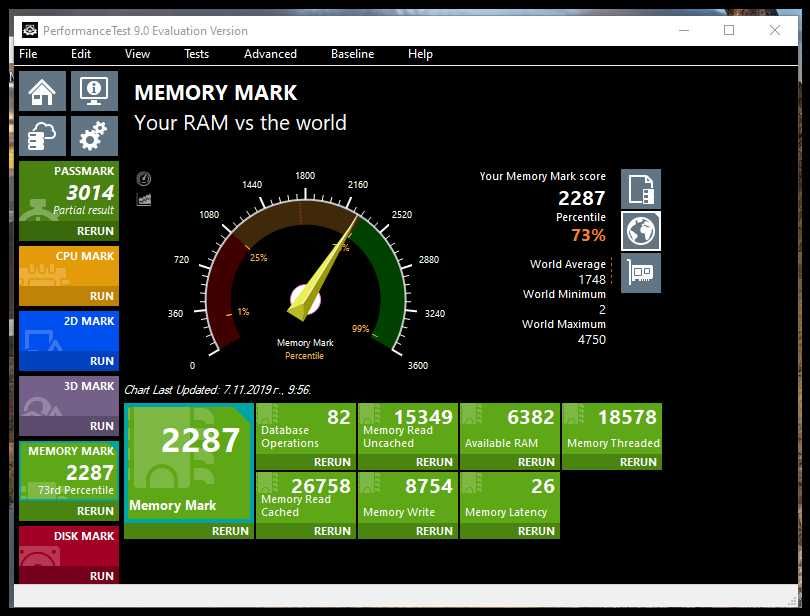Select the world globe comparison icon
Image resolution: width=810 pixels, height=616 pixels.
(x=641, y=231)
